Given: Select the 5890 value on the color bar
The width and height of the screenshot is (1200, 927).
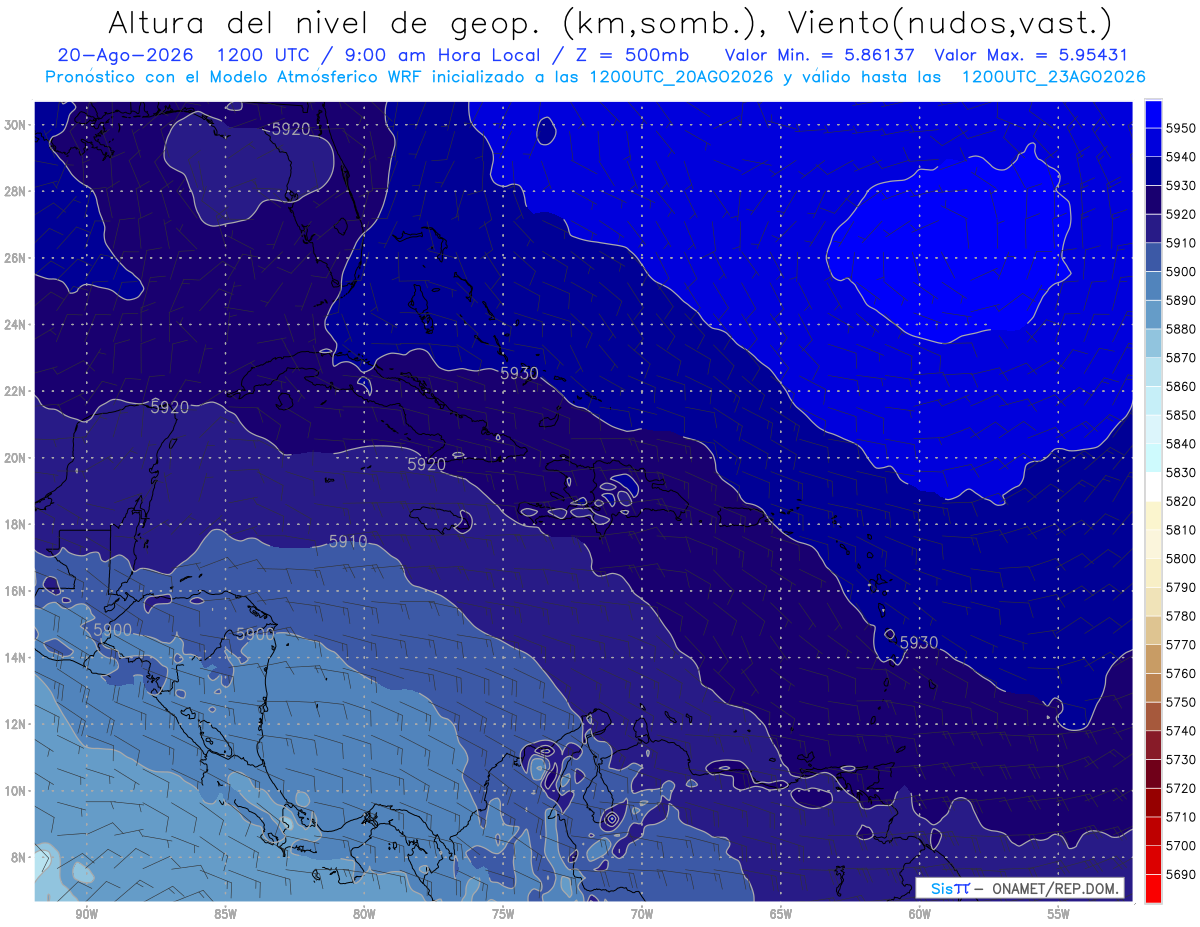Looking at the screenshot, I should tap(1182, 301).
